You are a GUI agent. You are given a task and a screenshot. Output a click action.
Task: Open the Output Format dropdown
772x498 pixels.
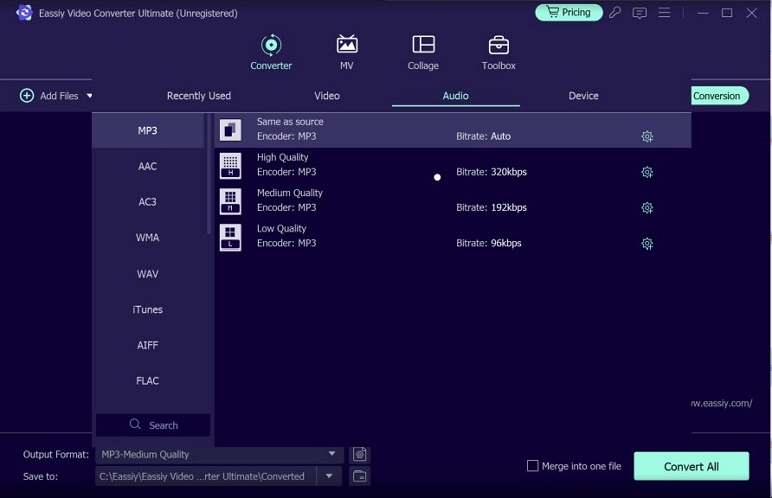pos(219,454)
